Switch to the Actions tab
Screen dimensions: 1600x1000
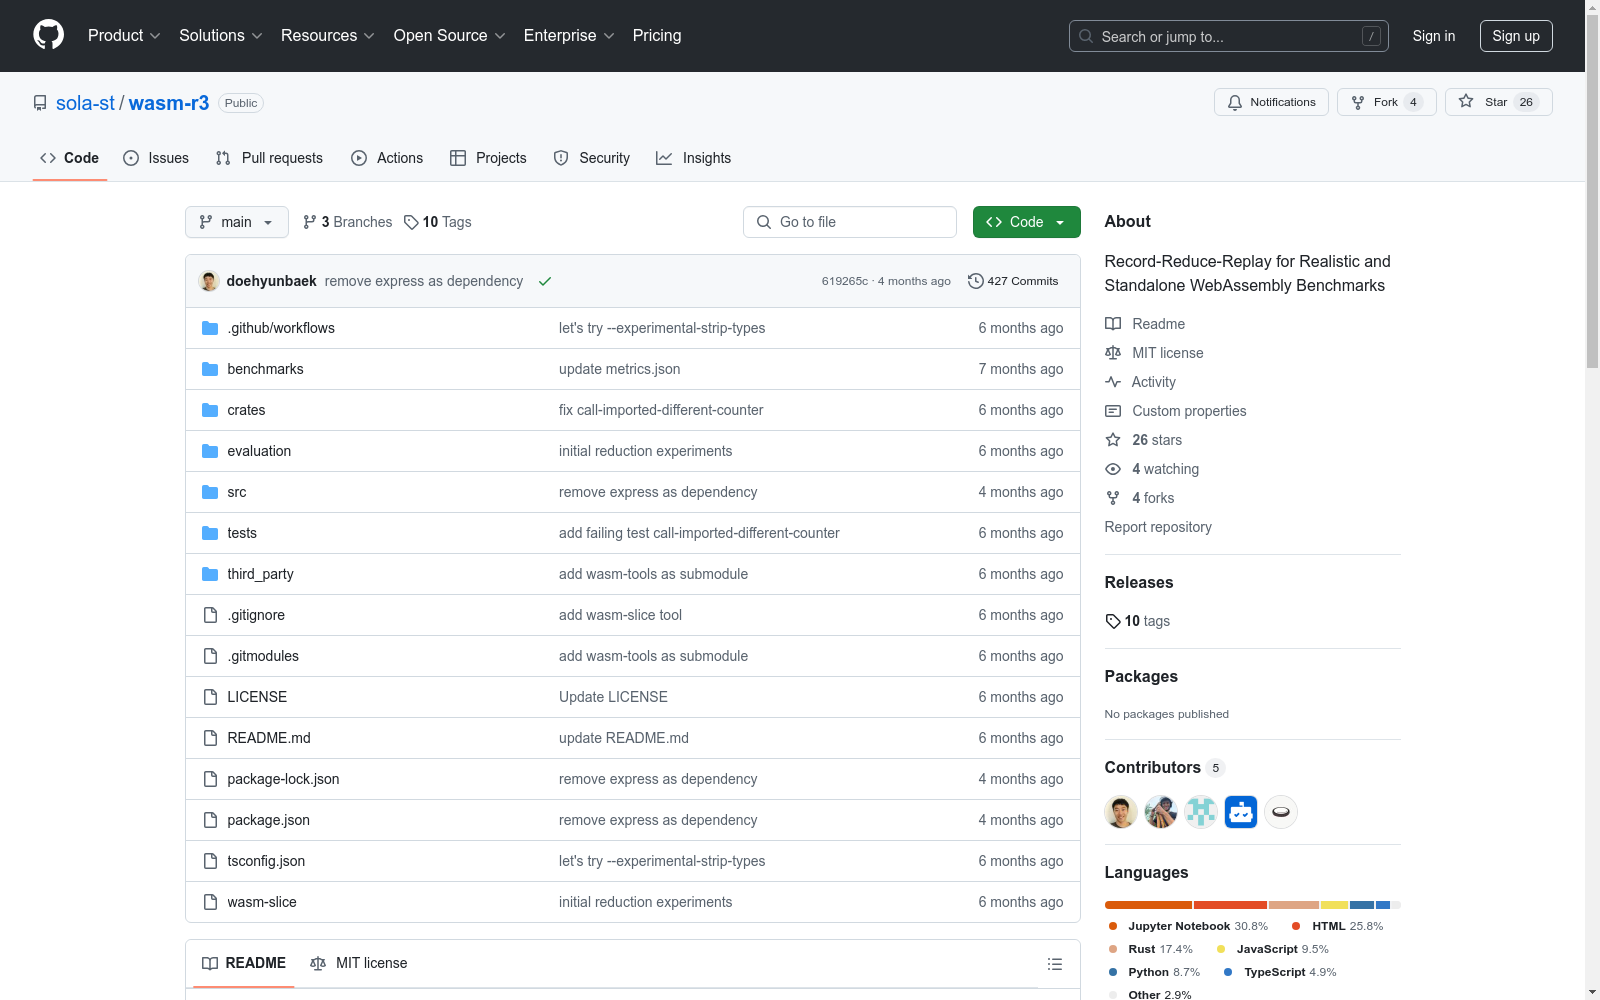click(x=387, y=158)
